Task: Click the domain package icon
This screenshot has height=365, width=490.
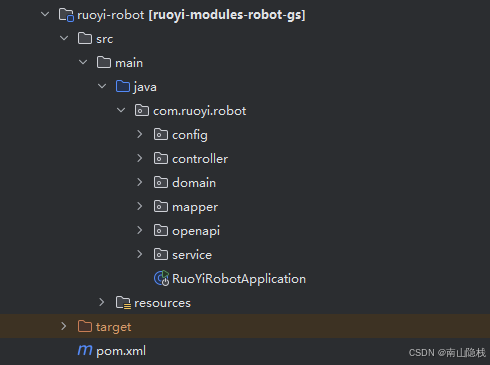Action: tap(161, 182)
